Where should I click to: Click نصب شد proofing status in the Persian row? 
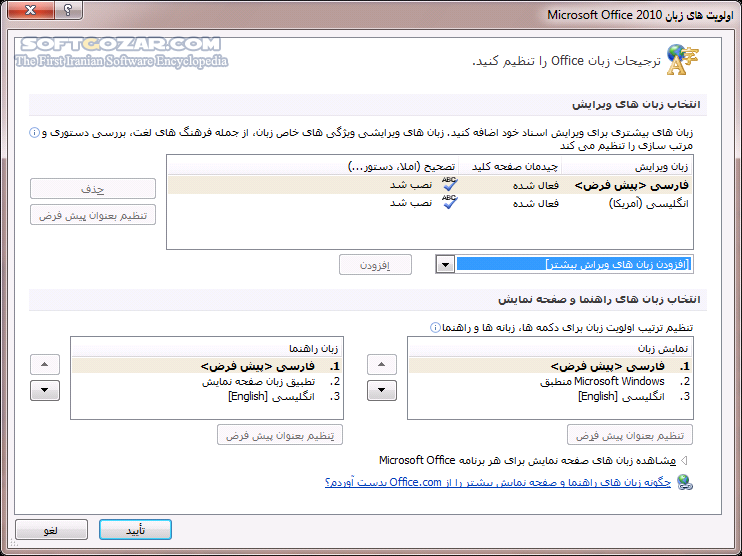pyautogui.click(x=411, y=185)
